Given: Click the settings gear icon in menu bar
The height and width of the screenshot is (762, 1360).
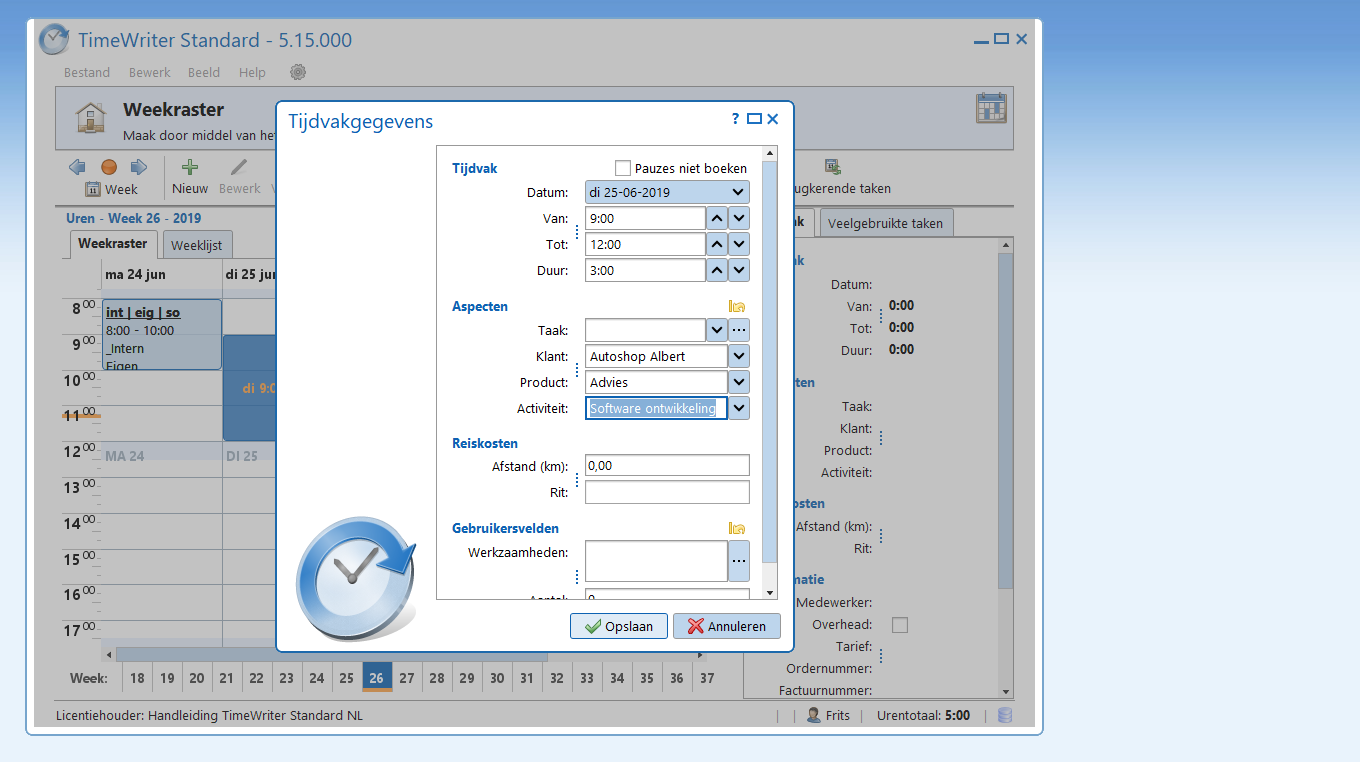Looking at the screenshot, I should tap(298, 72).
